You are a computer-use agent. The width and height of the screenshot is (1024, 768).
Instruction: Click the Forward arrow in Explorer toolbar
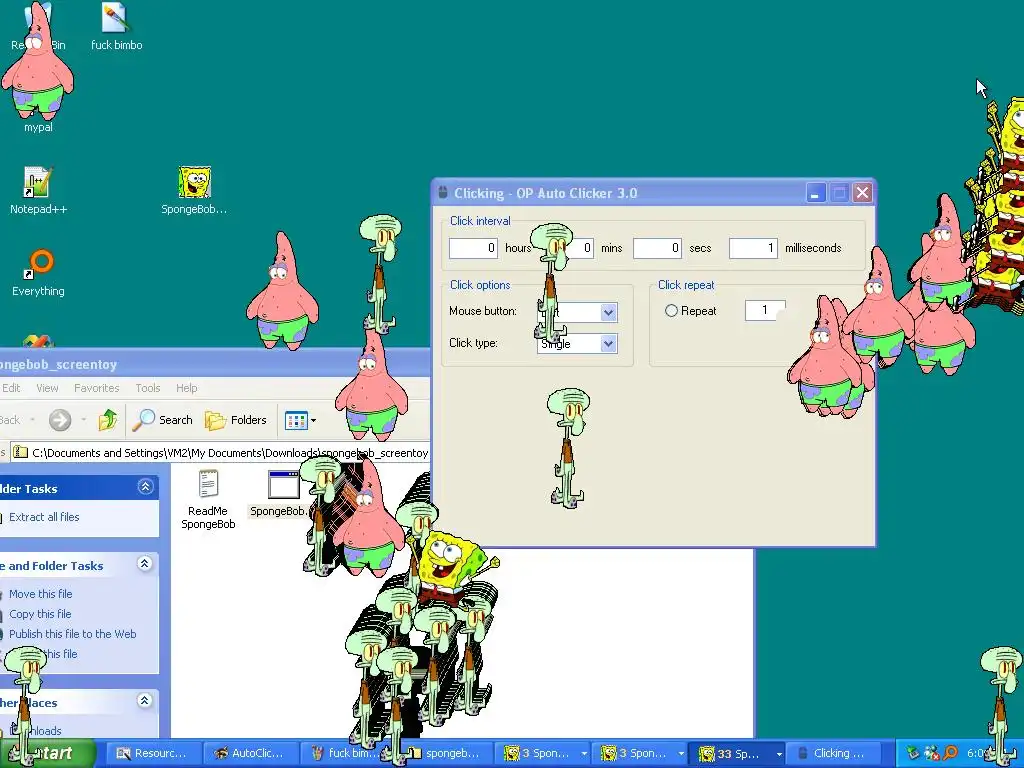(x=60, y=420)
